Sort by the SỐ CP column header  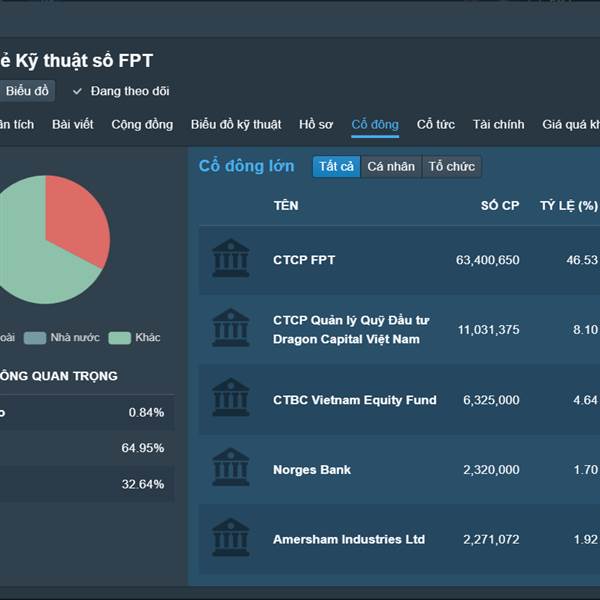click(500, 205)
